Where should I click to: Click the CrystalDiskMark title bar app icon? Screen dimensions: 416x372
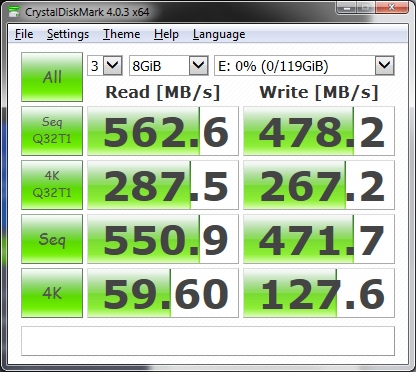pyautogui.click(x=14, y=12)
